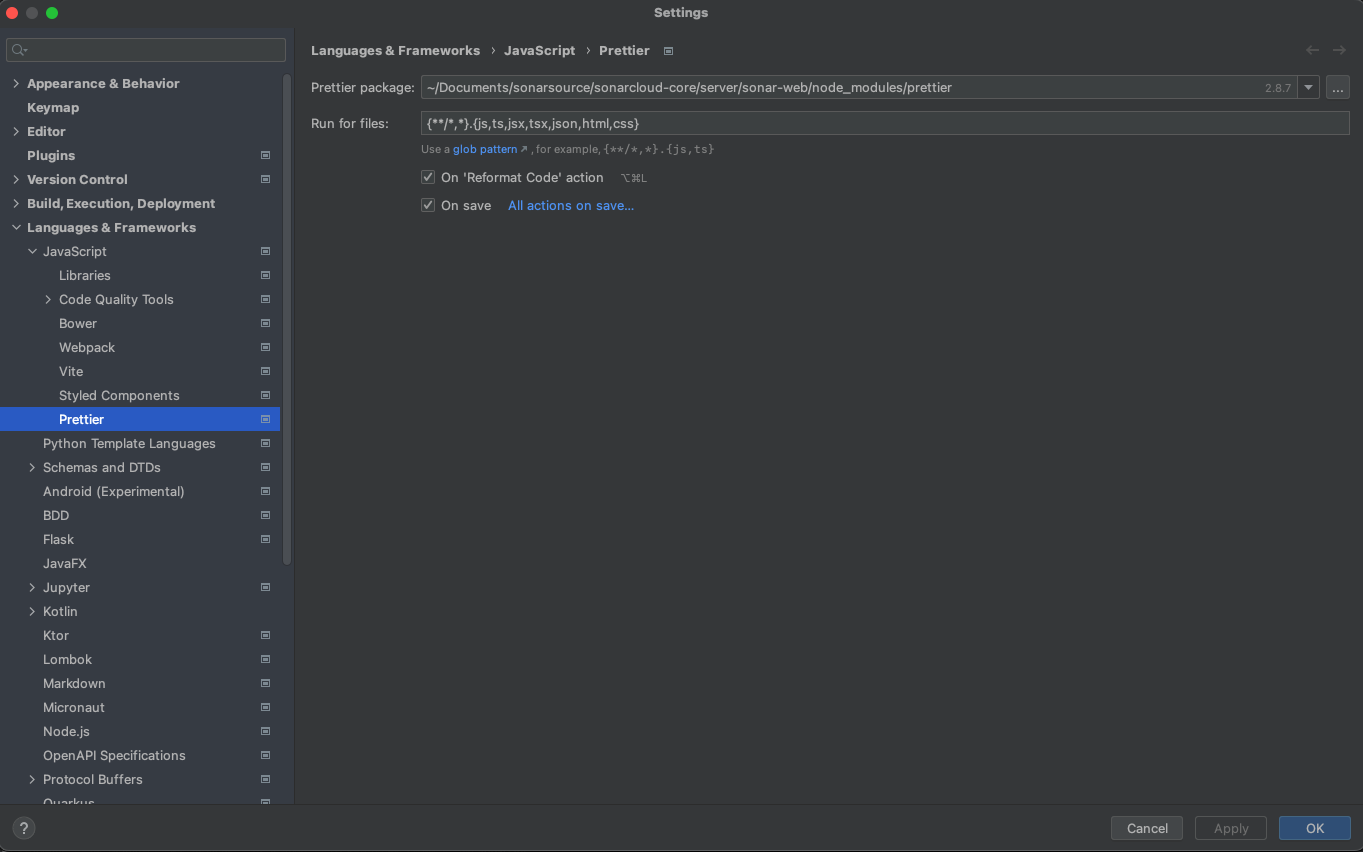Expand the Editor section
Screen dimensions: 1363x852
click(x=16, y=131)
